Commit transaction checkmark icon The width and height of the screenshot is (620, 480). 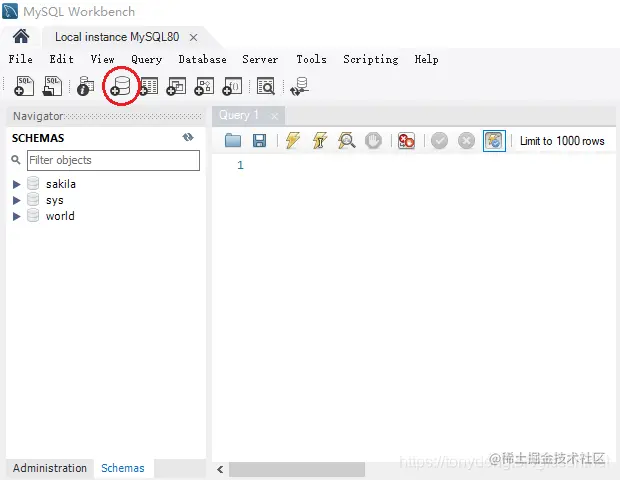tap(439, 140)
